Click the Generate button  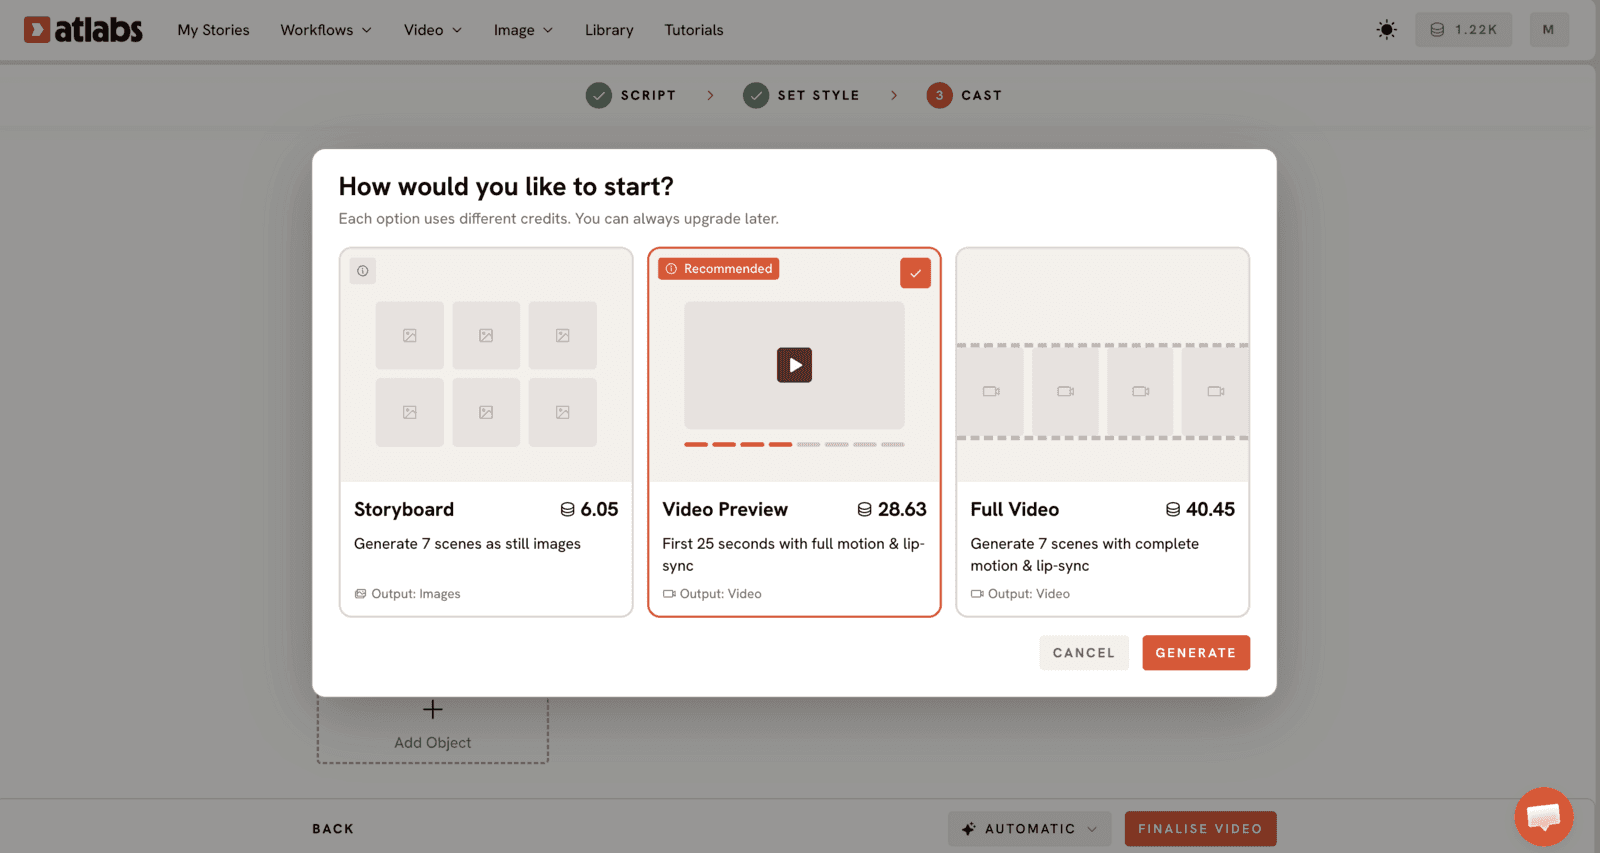pyautogui.click(x=1196, y=653)
